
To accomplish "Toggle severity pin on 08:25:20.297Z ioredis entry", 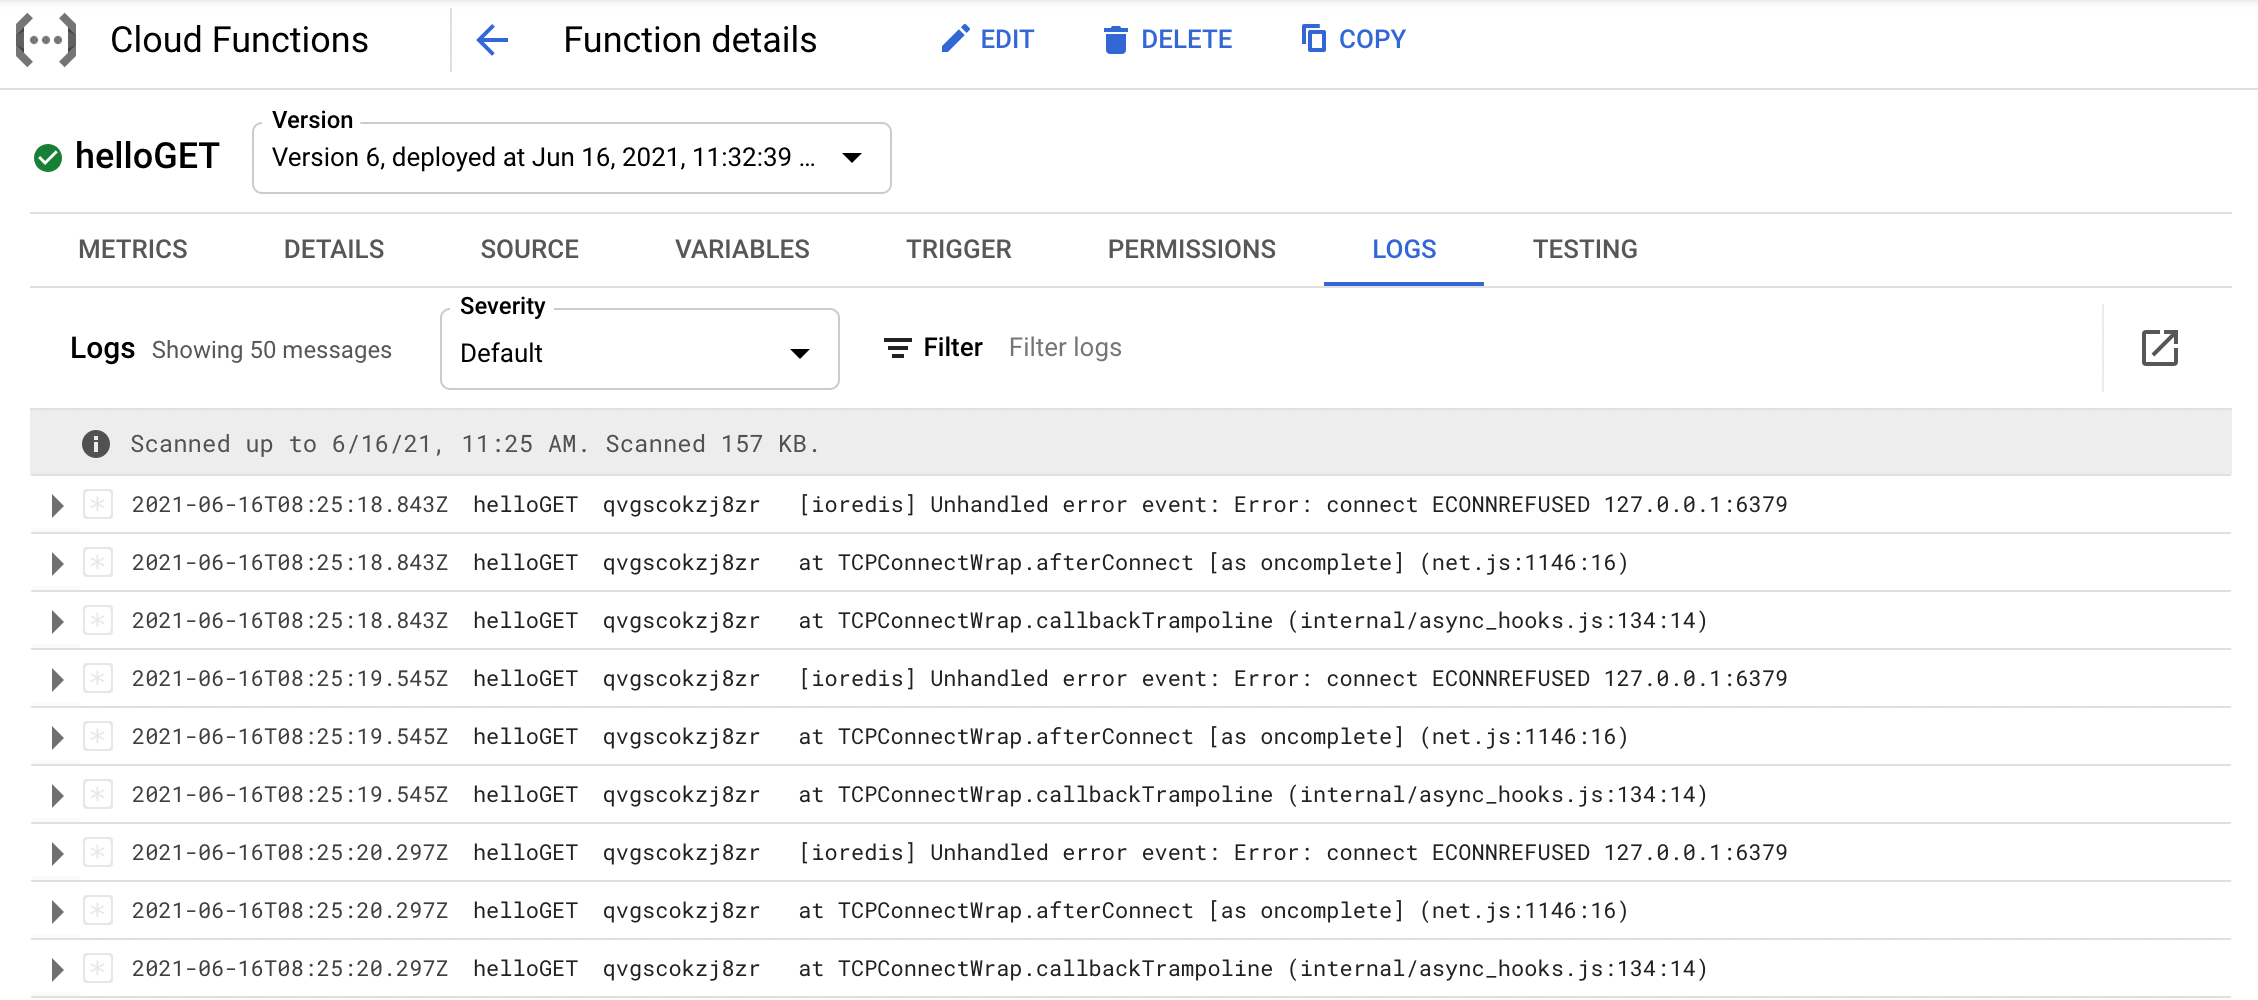I will 97,853.
